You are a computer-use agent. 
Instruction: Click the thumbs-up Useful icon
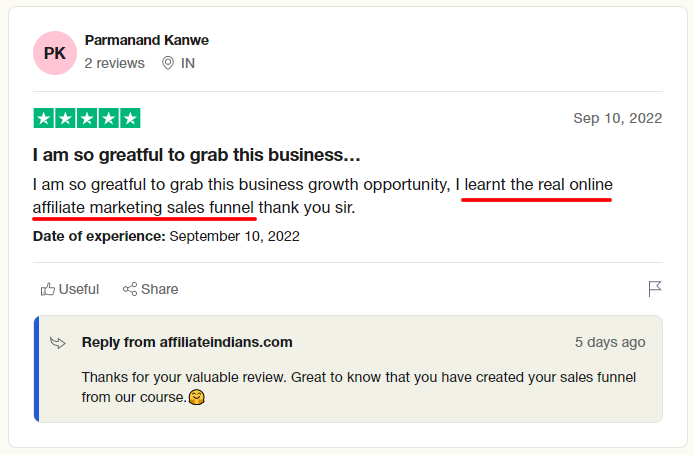(48, 289)
